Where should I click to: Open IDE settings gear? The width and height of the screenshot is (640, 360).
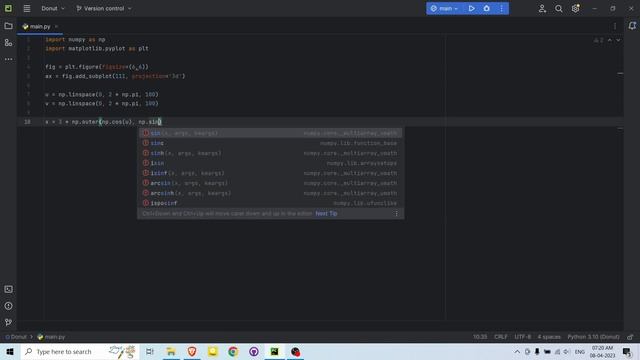click(576, 8)
